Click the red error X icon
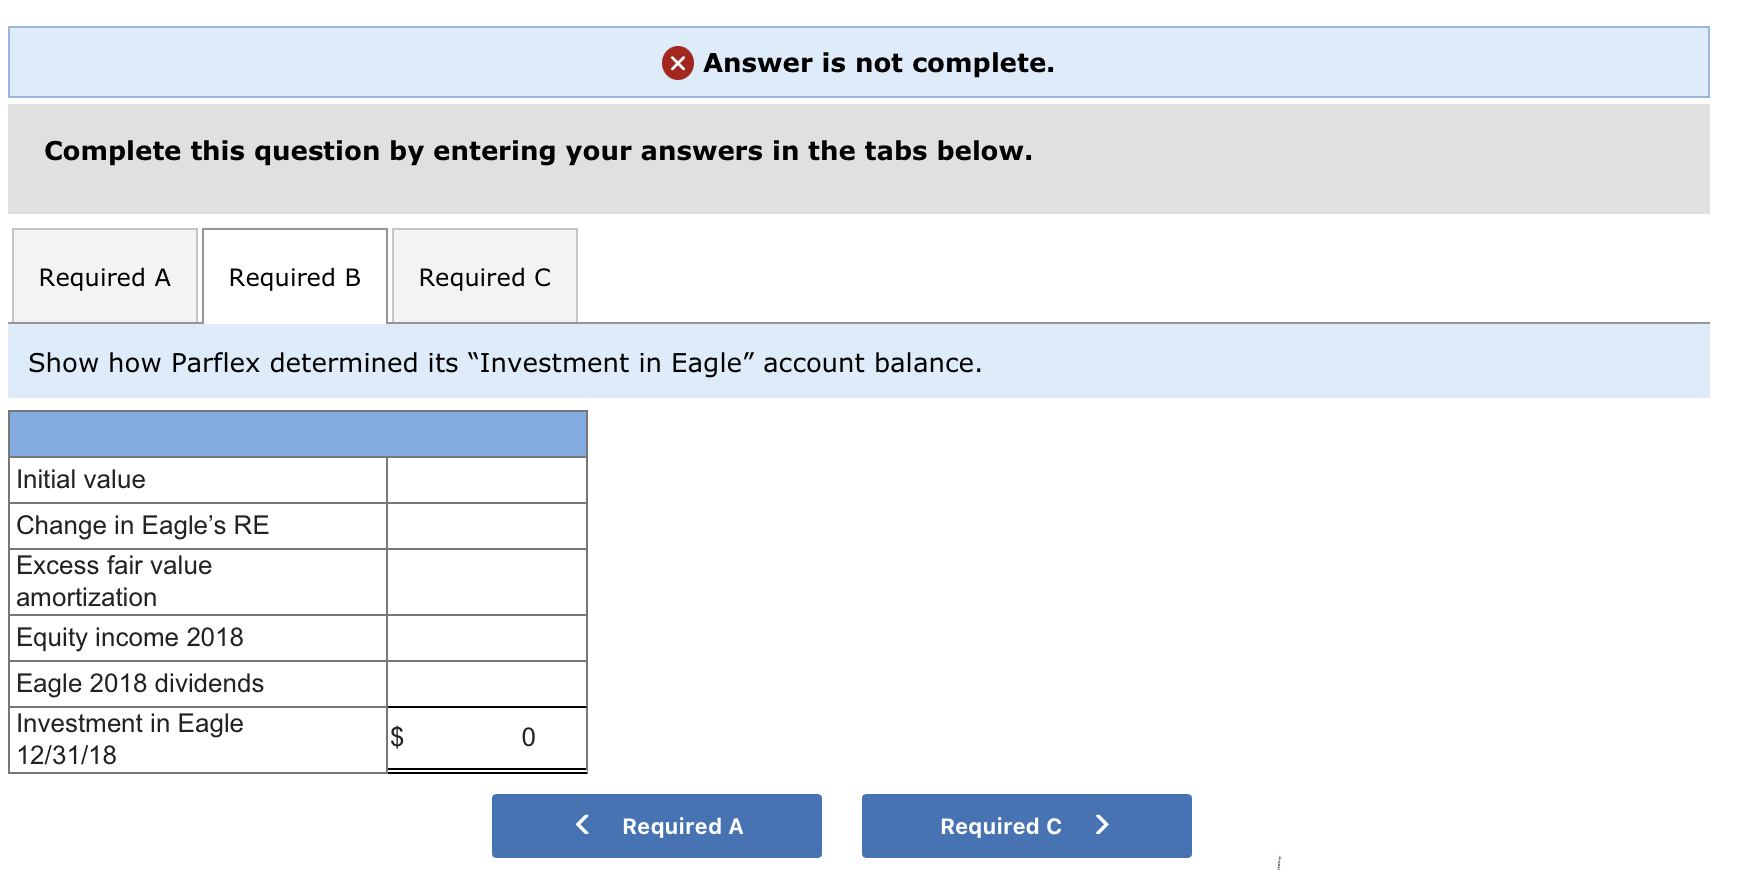1755x870 pixels. pos(677,63)
